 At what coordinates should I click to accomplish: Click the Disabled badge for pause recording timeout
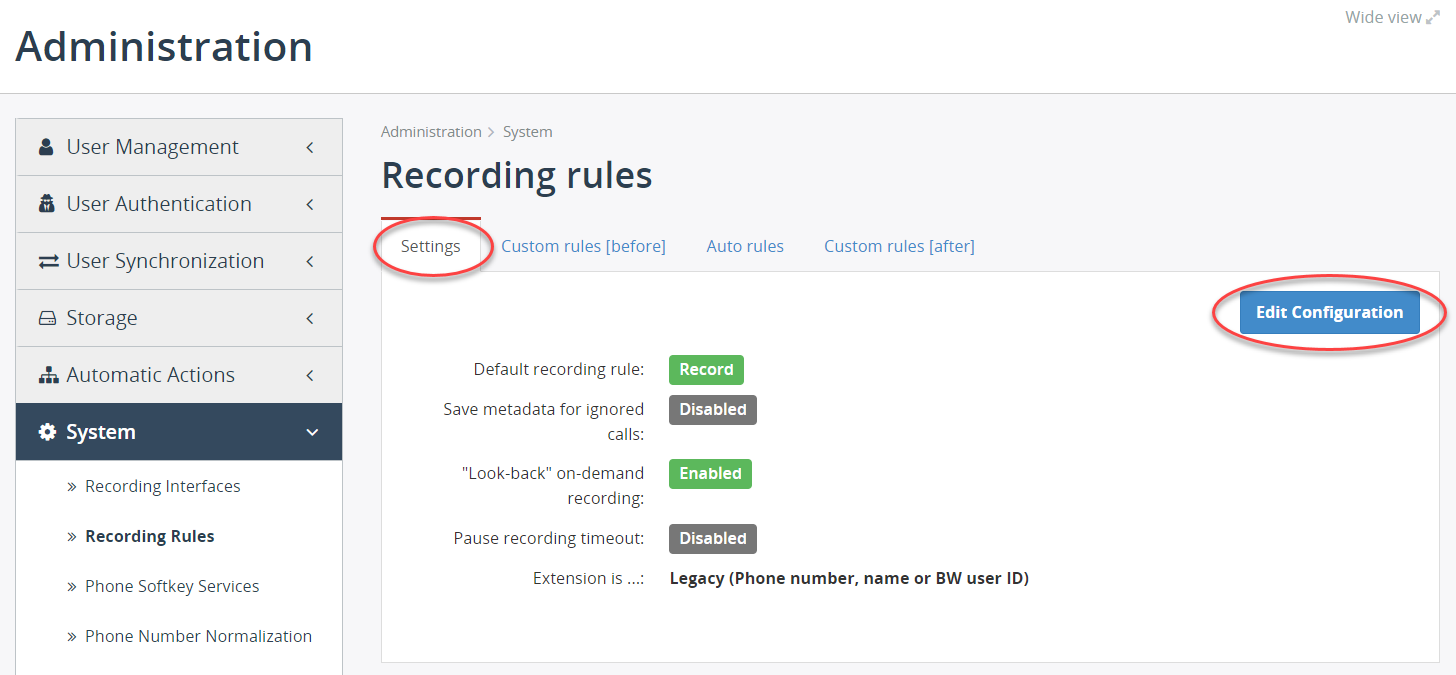713,538
